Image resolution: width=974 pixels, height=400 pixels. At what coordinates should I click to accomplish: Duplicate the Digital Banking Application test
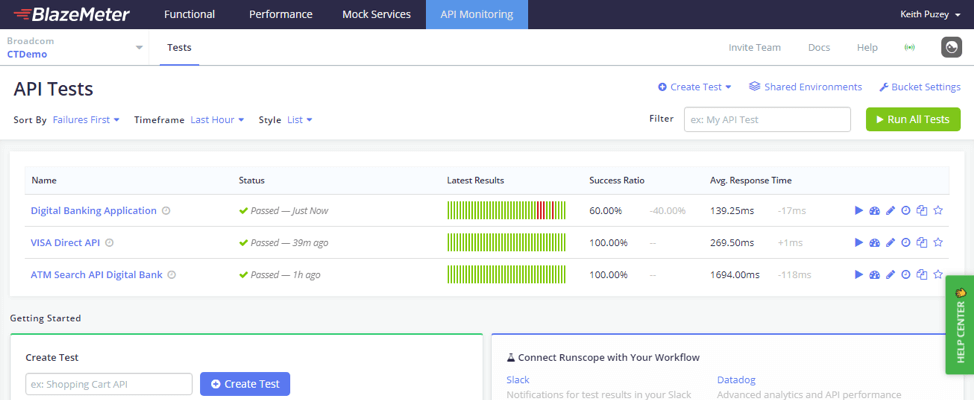coord(922,211)
